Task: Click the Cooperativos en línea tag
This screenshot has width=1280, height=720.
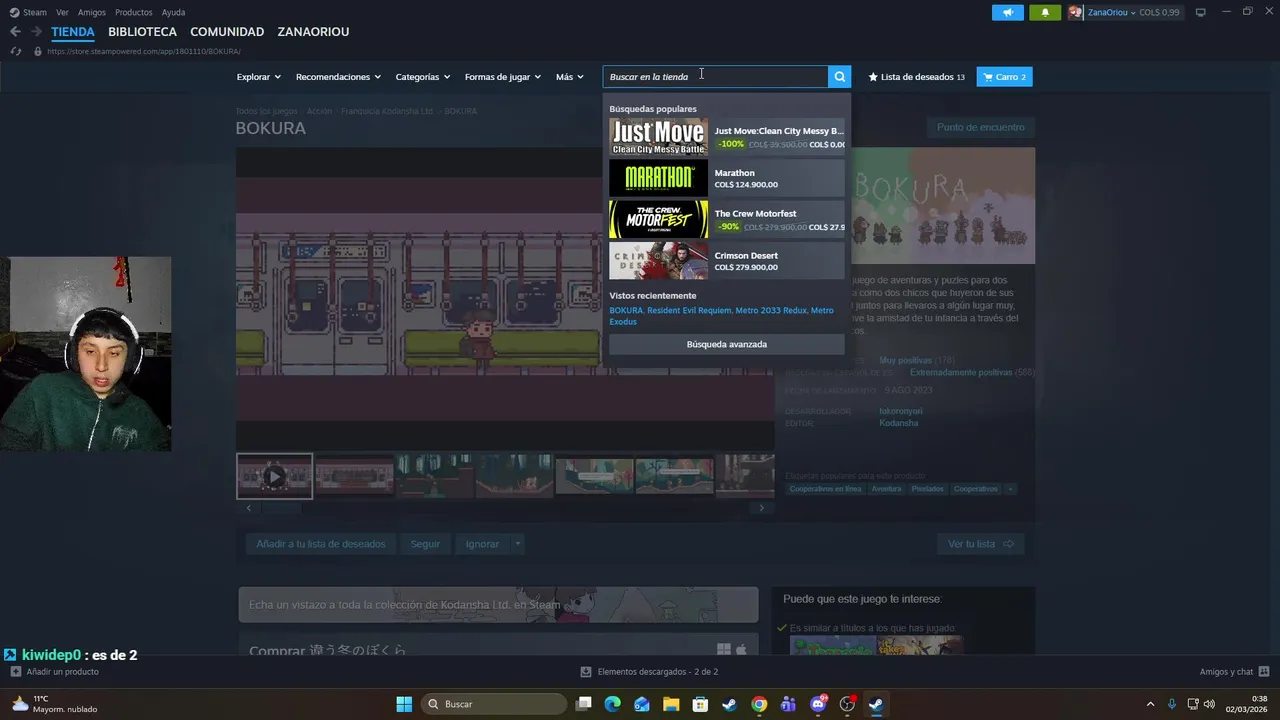Action: click(825, 489)
